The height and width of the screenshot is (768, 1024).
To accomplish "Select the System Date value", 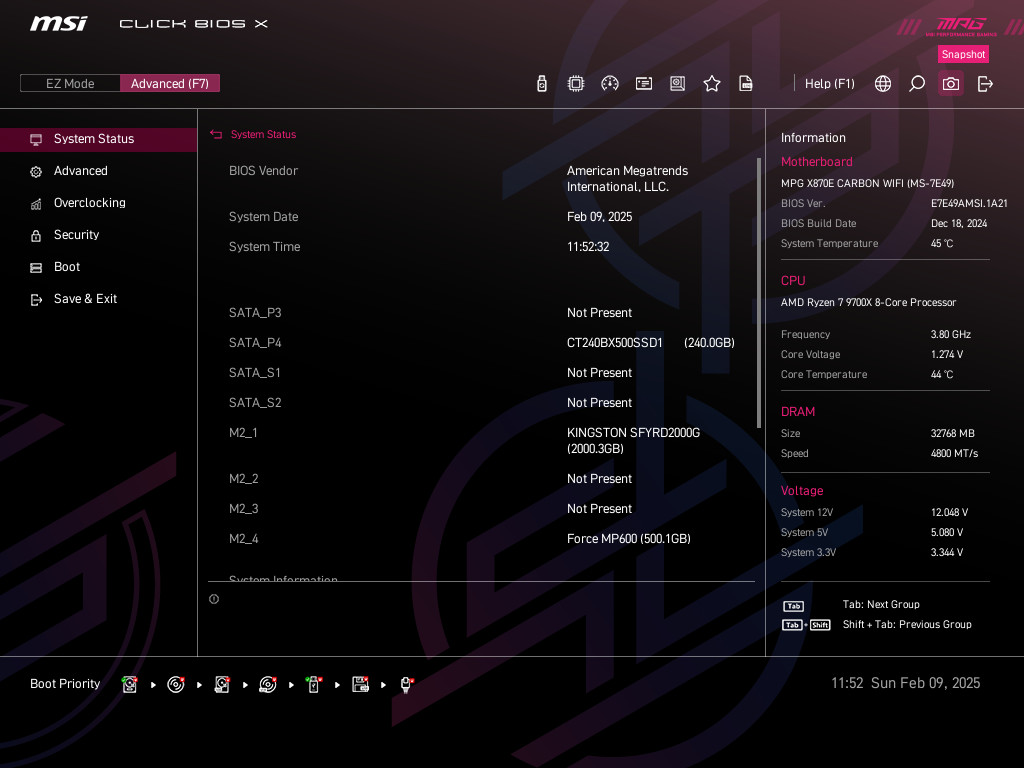I will coord(599,217).
